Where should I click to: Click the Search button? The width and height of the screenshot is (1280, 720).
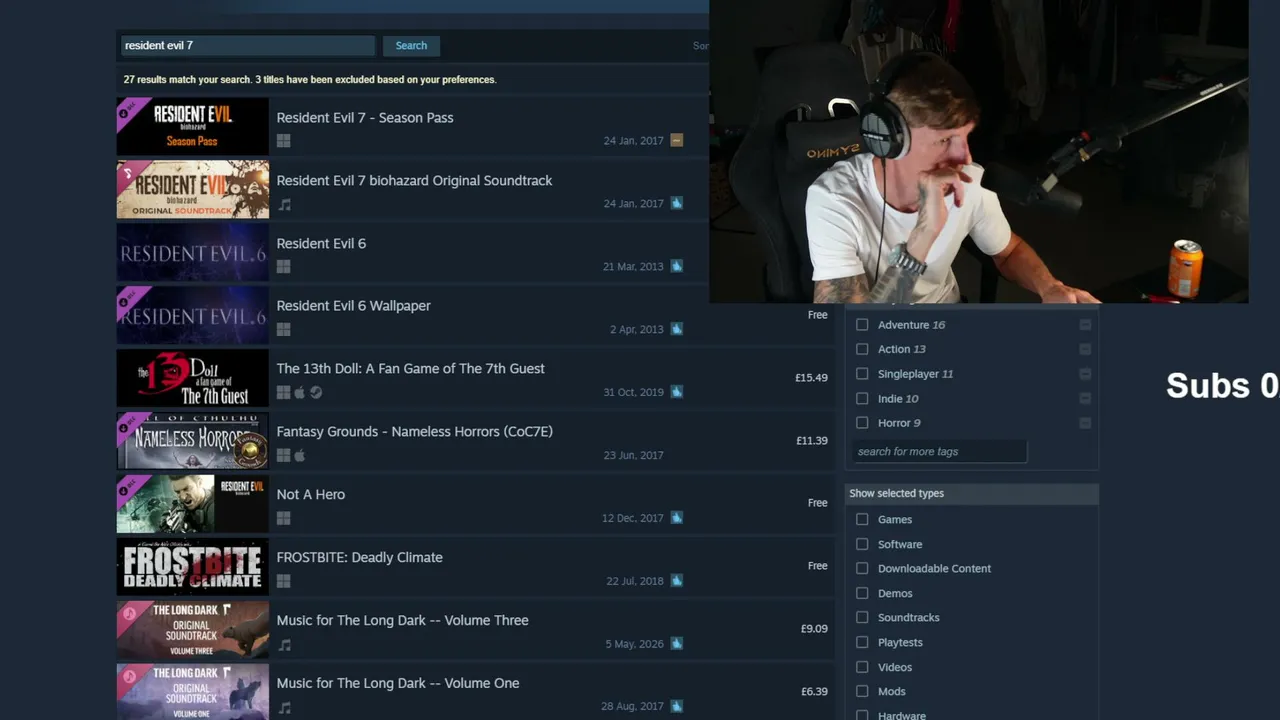coord(411,46)
